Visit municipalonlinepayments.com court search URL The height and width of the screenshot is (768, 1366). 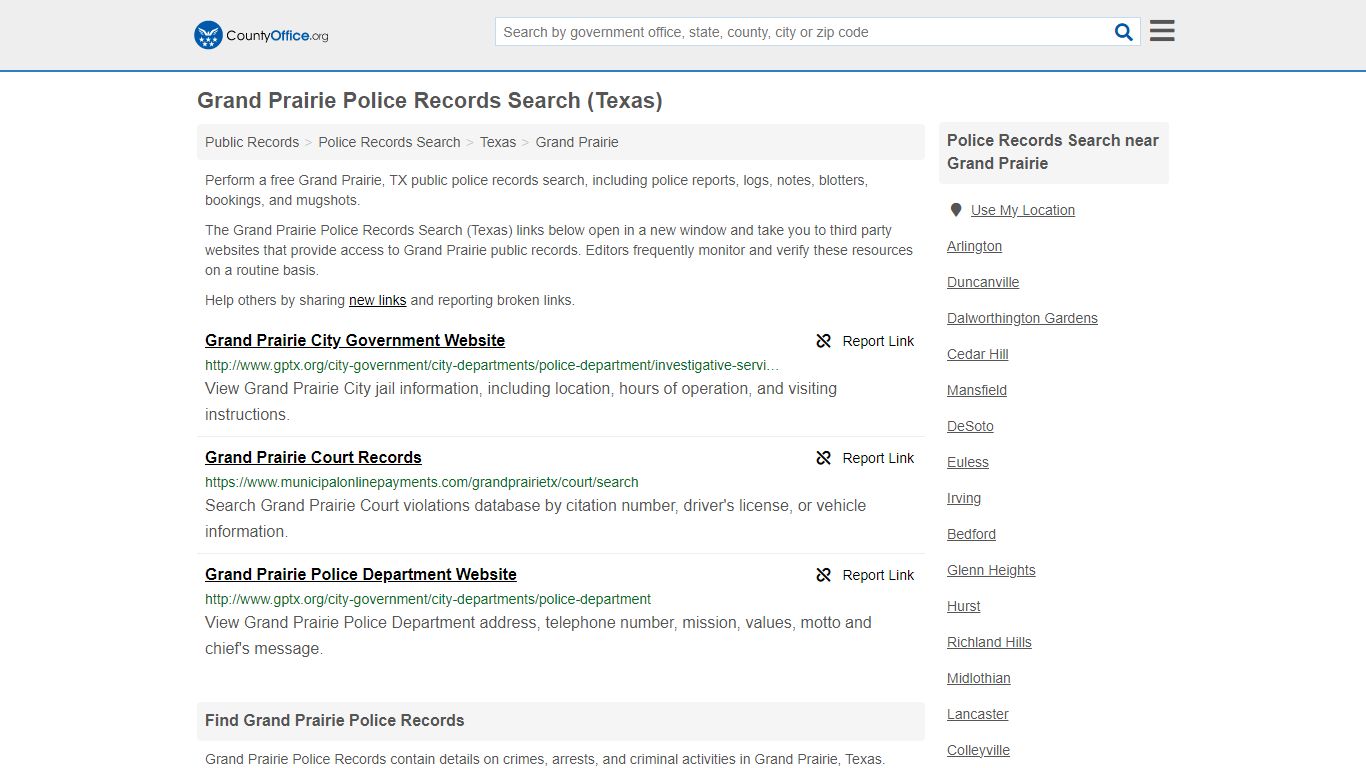[x=422, y=482]
